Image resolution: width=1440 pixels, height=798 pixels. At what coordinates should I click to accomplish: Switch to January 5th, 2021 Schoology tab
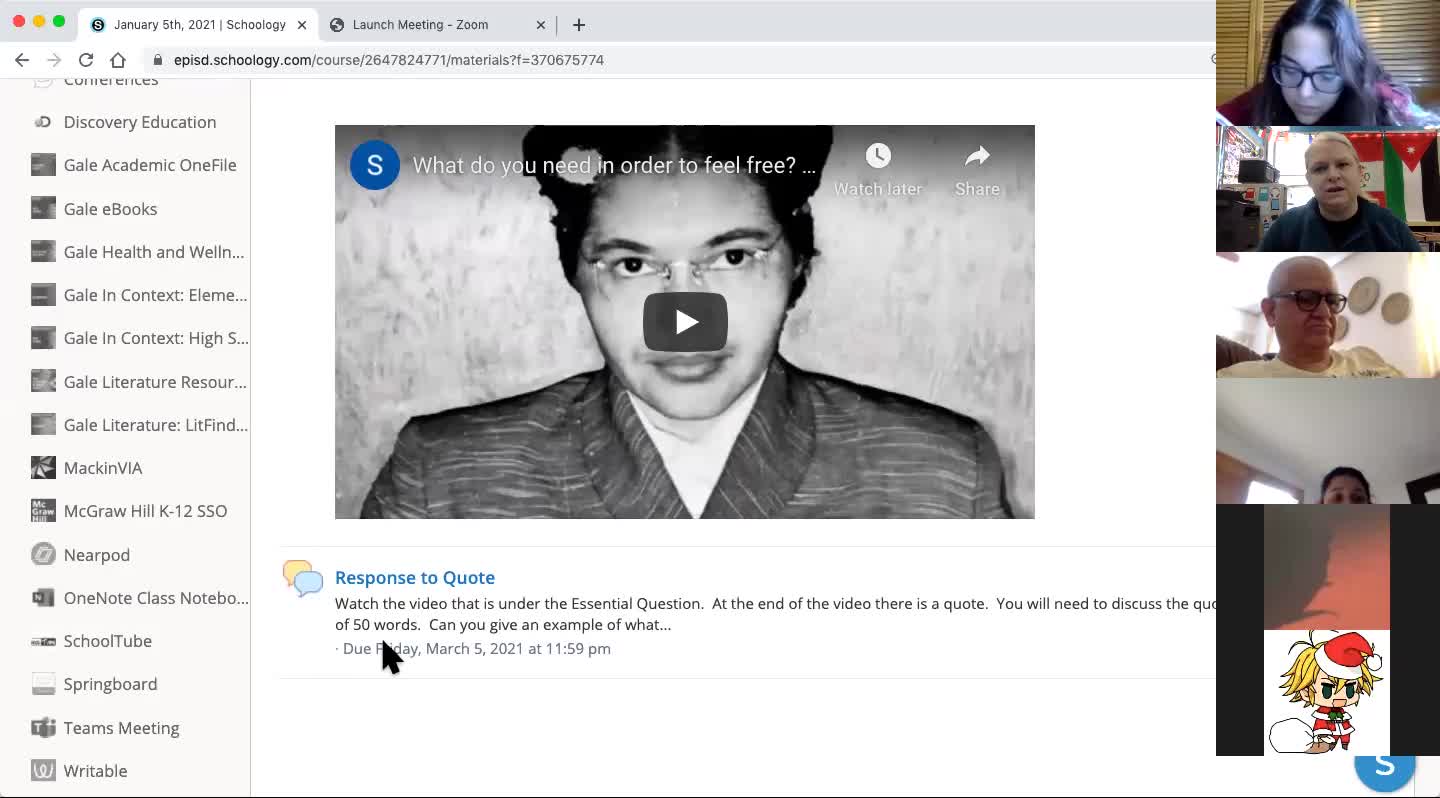[200, 24]
